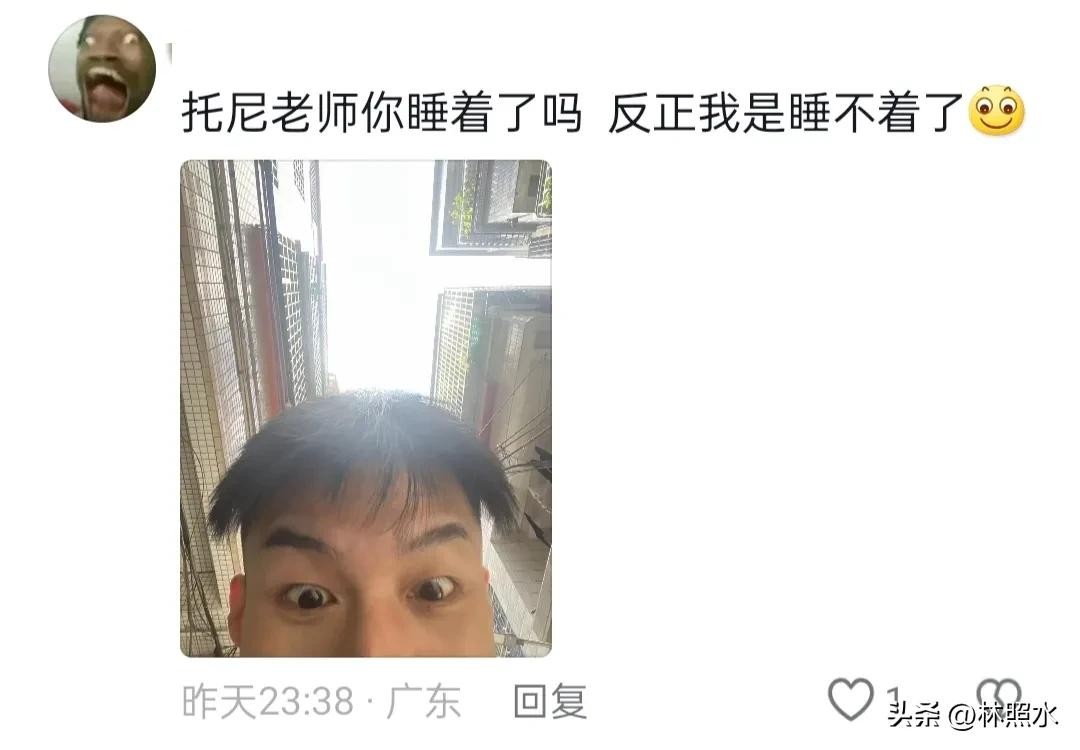Click the 头条 watermark text
Screen dimensions: 1080x750
click(x=914, y=716)
